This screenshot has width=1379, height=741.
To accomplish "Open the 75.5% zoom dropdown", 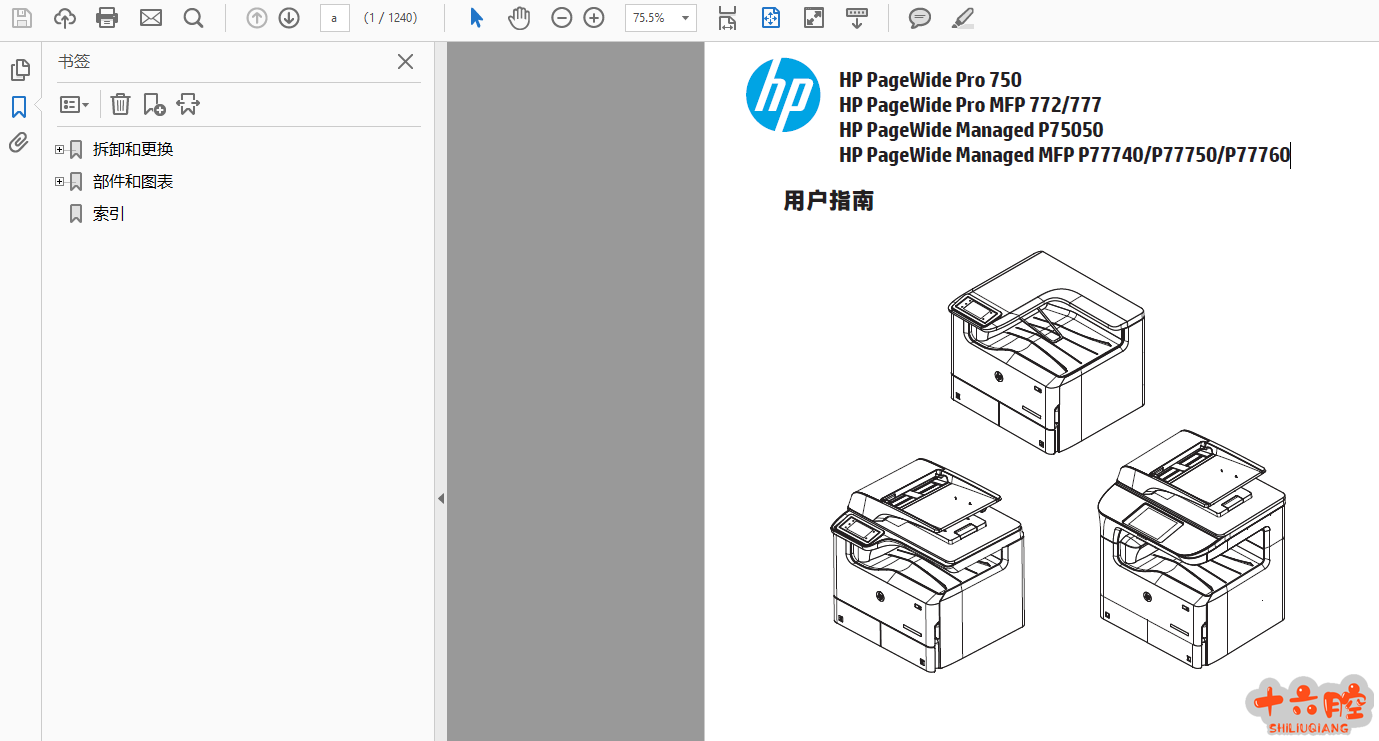I will [685, 18].
